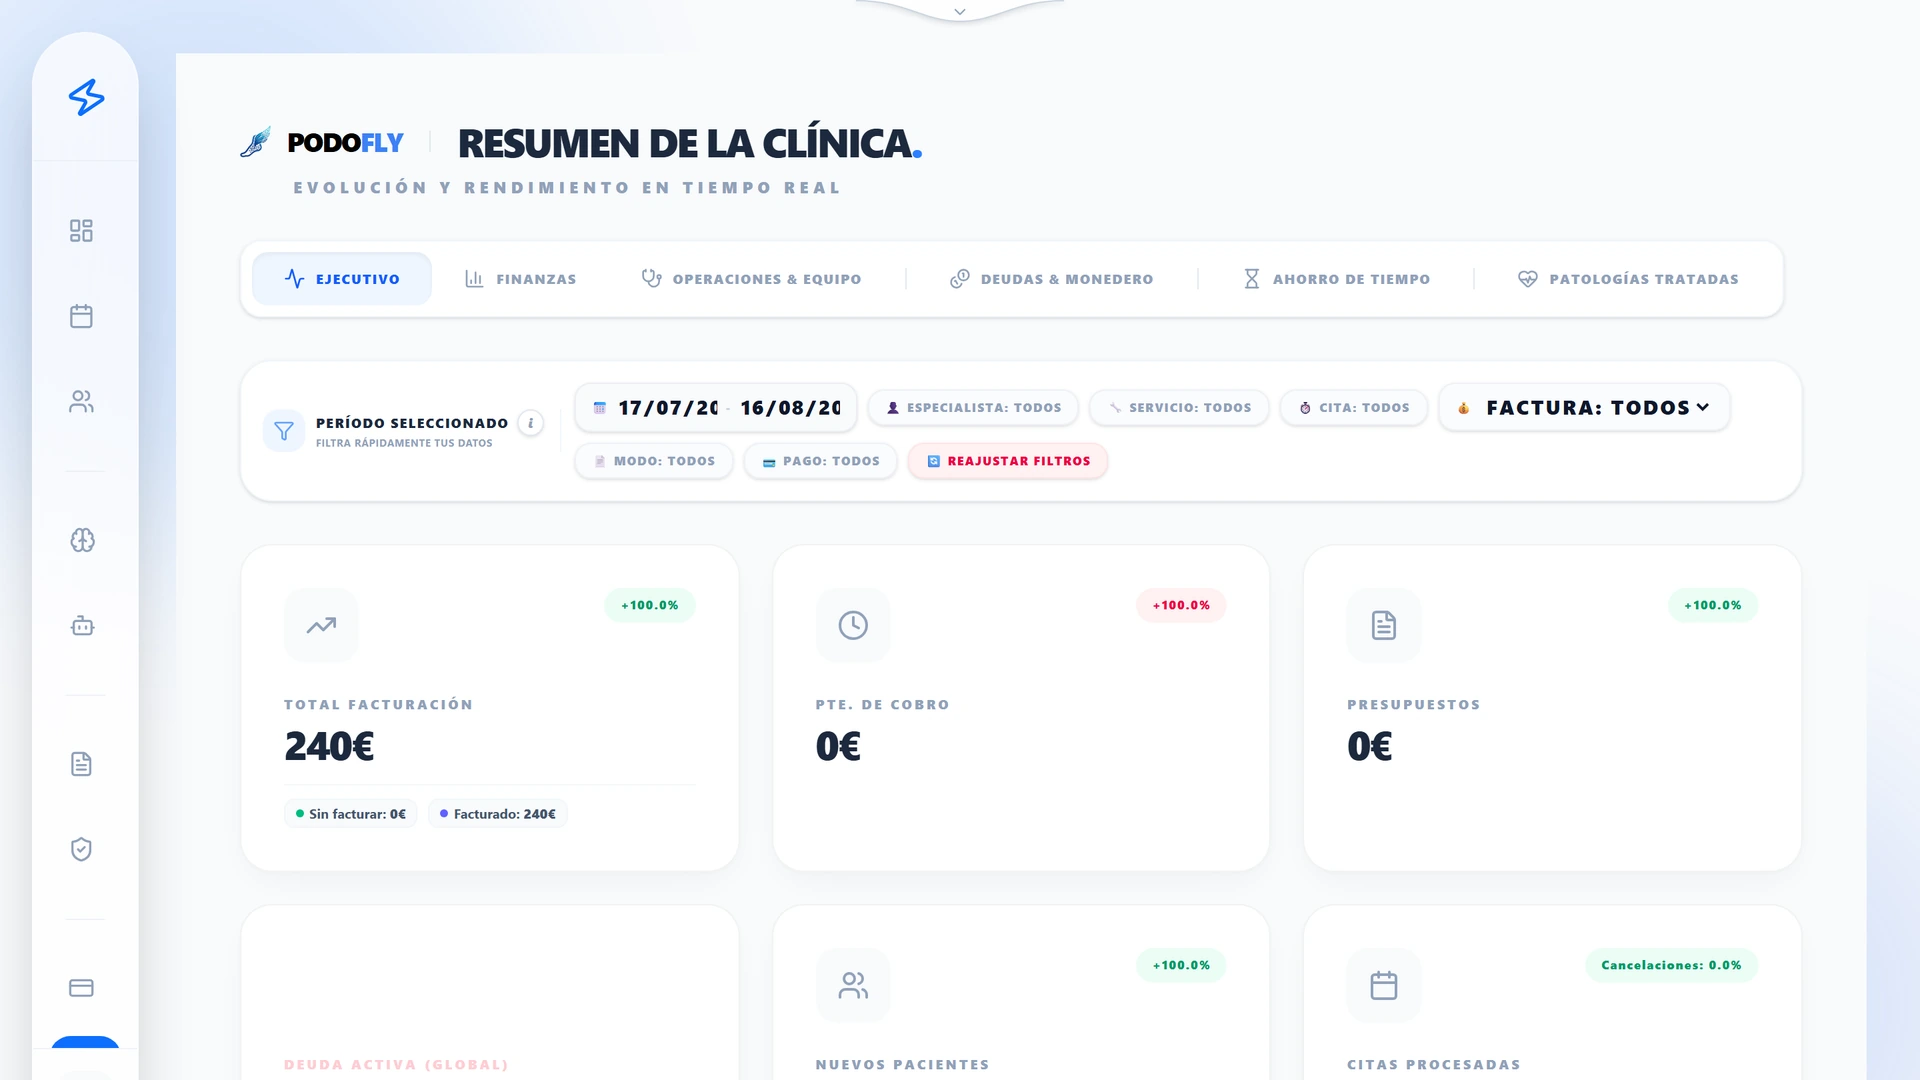Switch to the Finanzas tab
The image size is (1920, 1080).
pos(520,279)
